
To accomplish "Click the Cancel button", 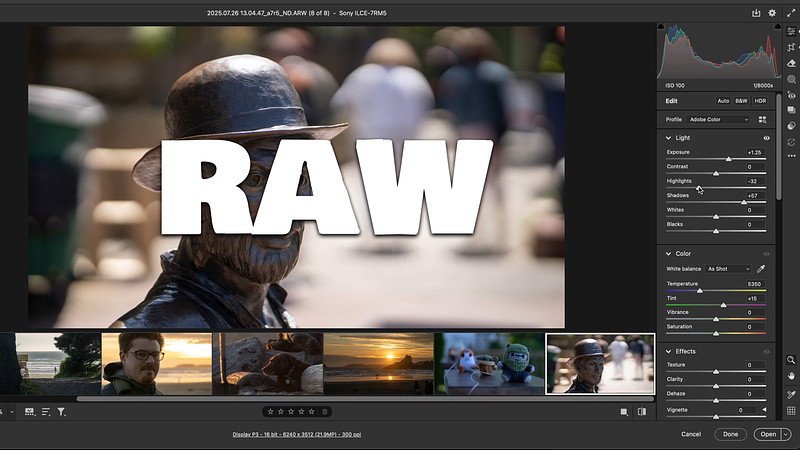I will [691, 434].
